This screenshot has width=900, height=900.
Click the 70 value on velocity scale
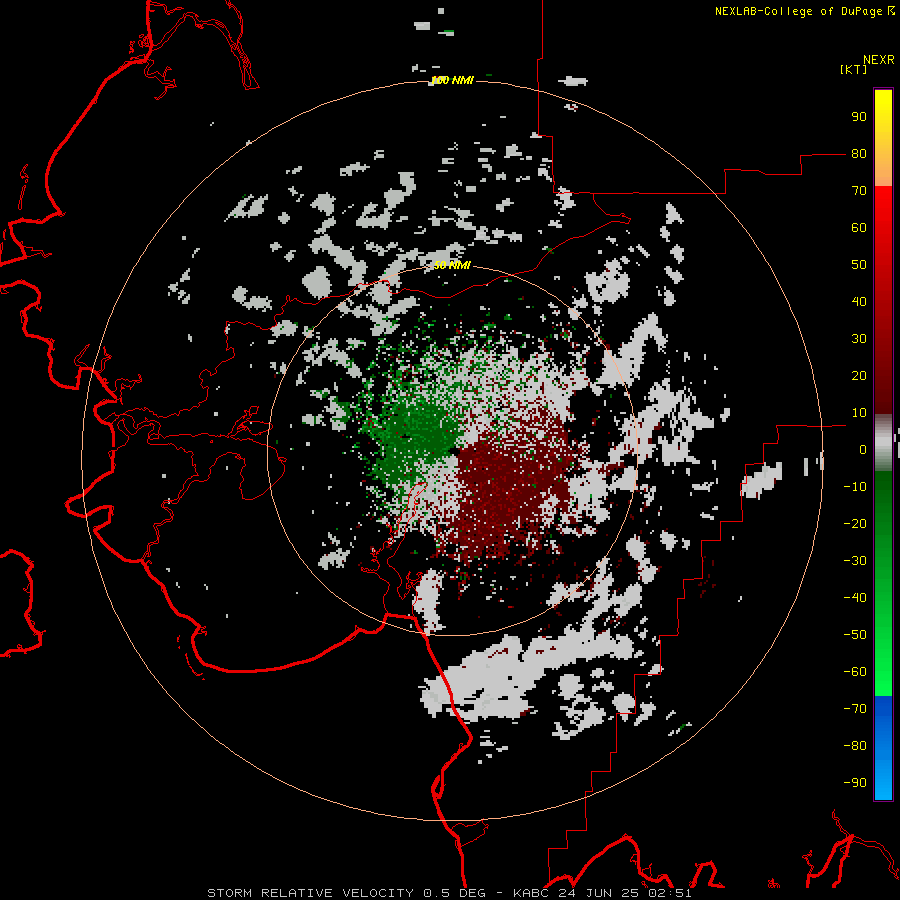[x=859, y=191]
